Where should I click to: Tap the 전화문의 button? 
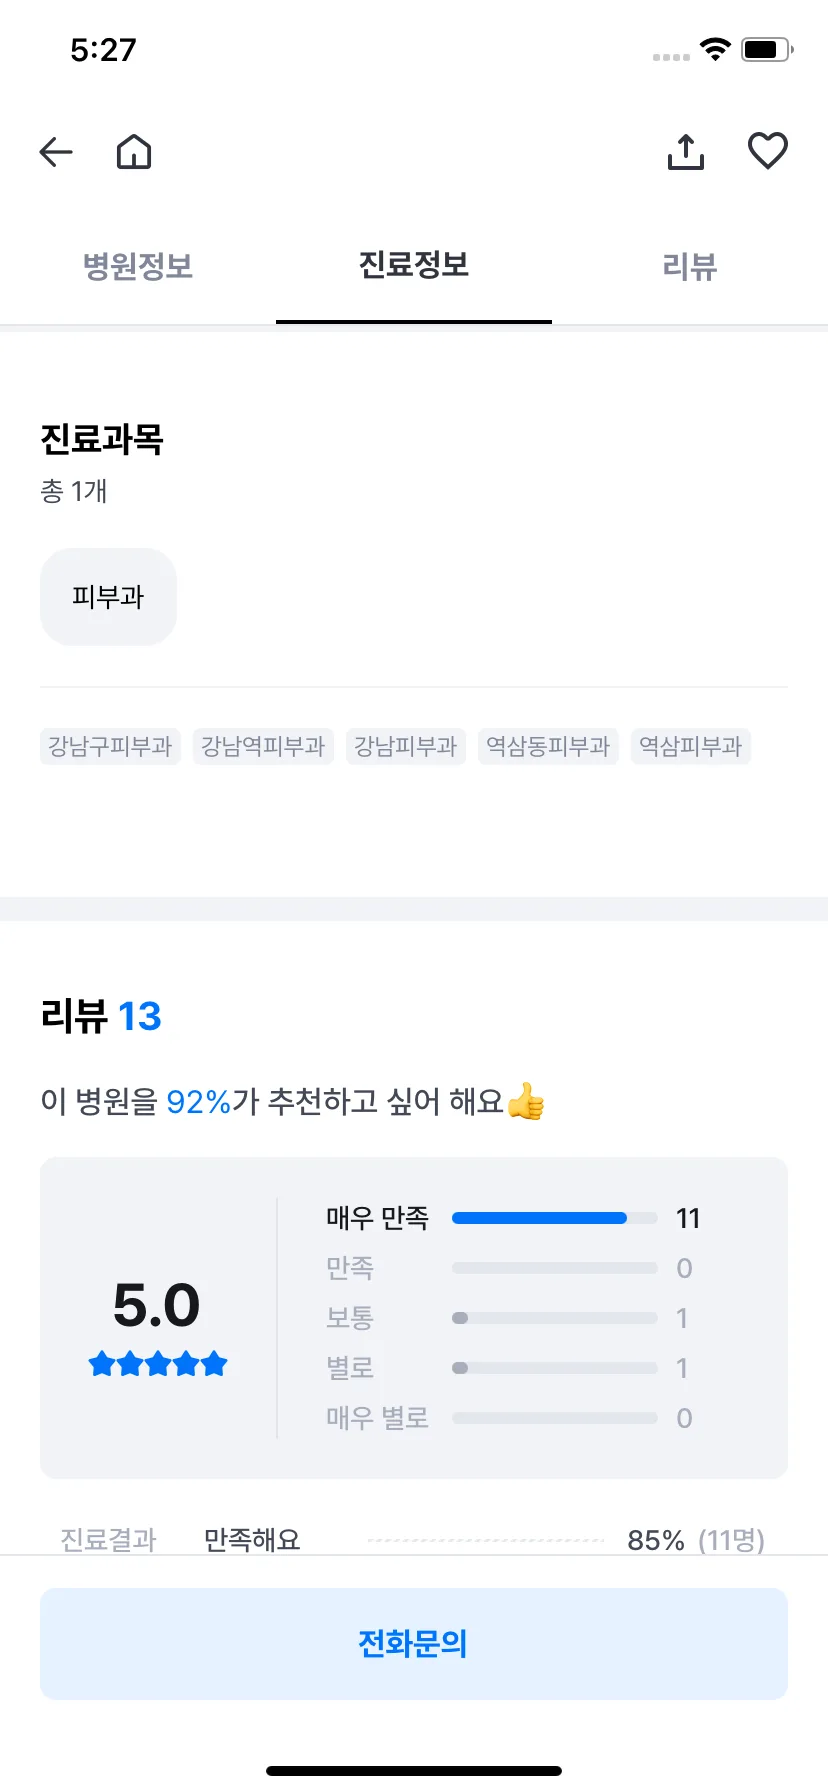click(x=414, y=1643)
